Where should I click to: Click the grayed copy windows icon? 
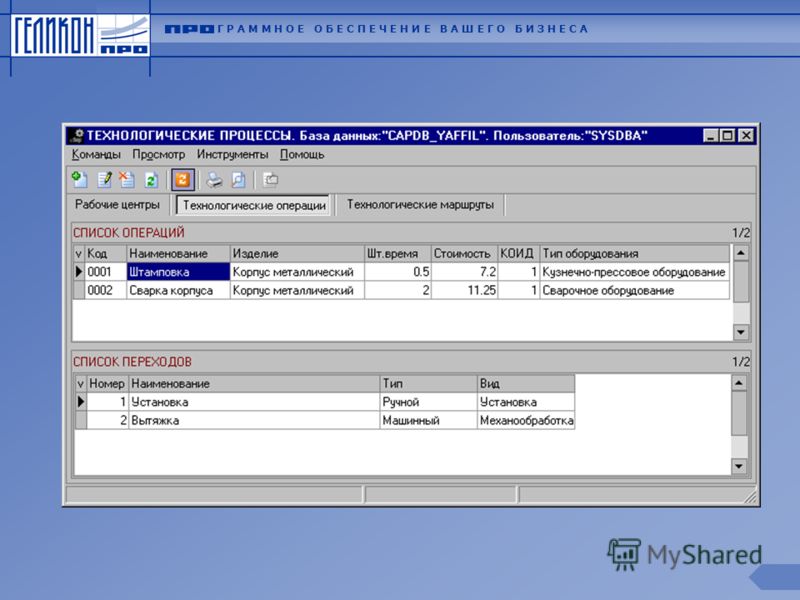(270, 180)
